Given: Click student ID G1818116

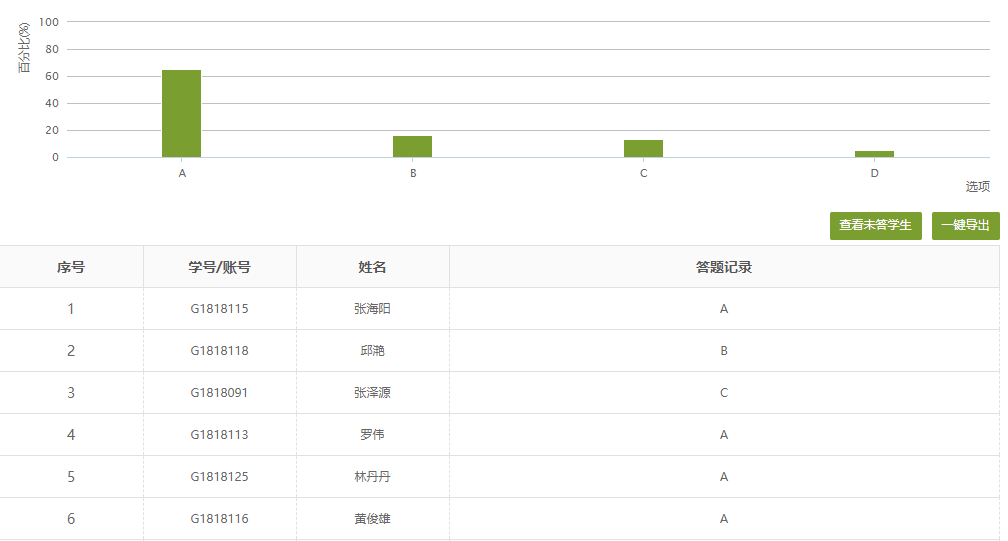Looking at the screenshot, I should pos(219,519).
